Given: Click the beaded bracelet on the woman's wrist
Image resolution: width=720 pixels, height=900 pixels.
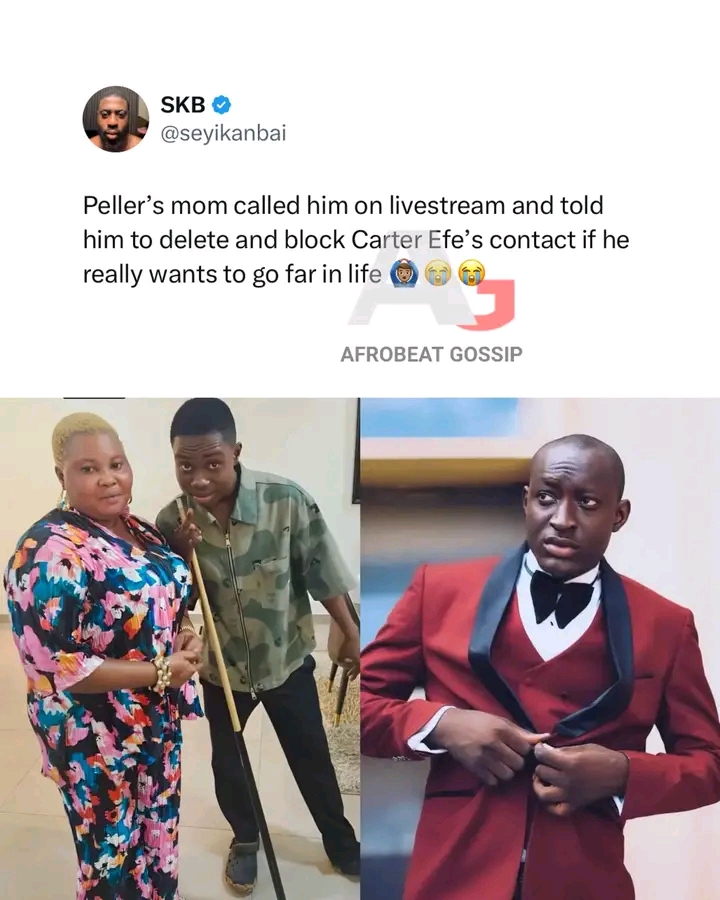Looking at the screenshot, I should tap(161, 673).
